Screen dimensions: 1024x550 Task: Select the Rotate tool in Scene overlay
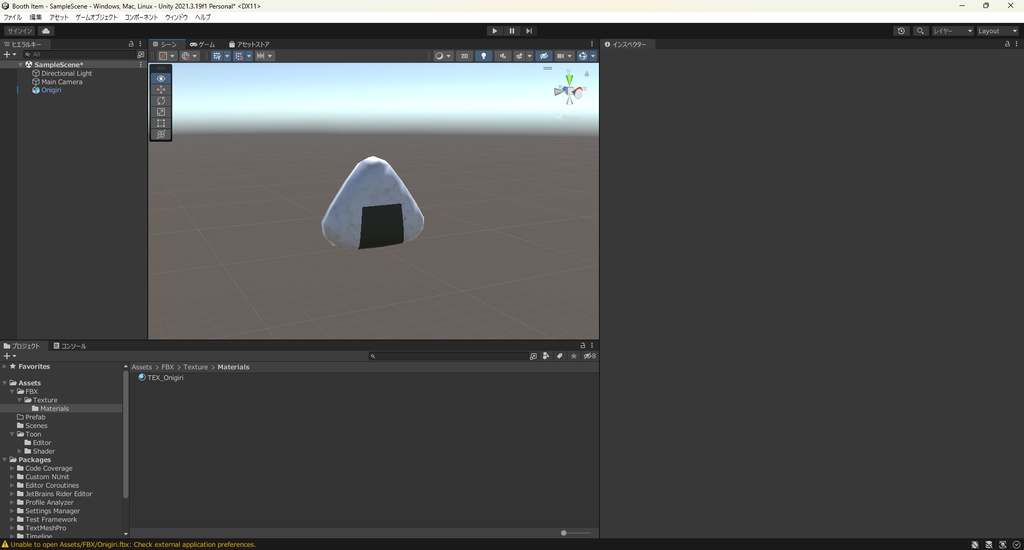161,101
